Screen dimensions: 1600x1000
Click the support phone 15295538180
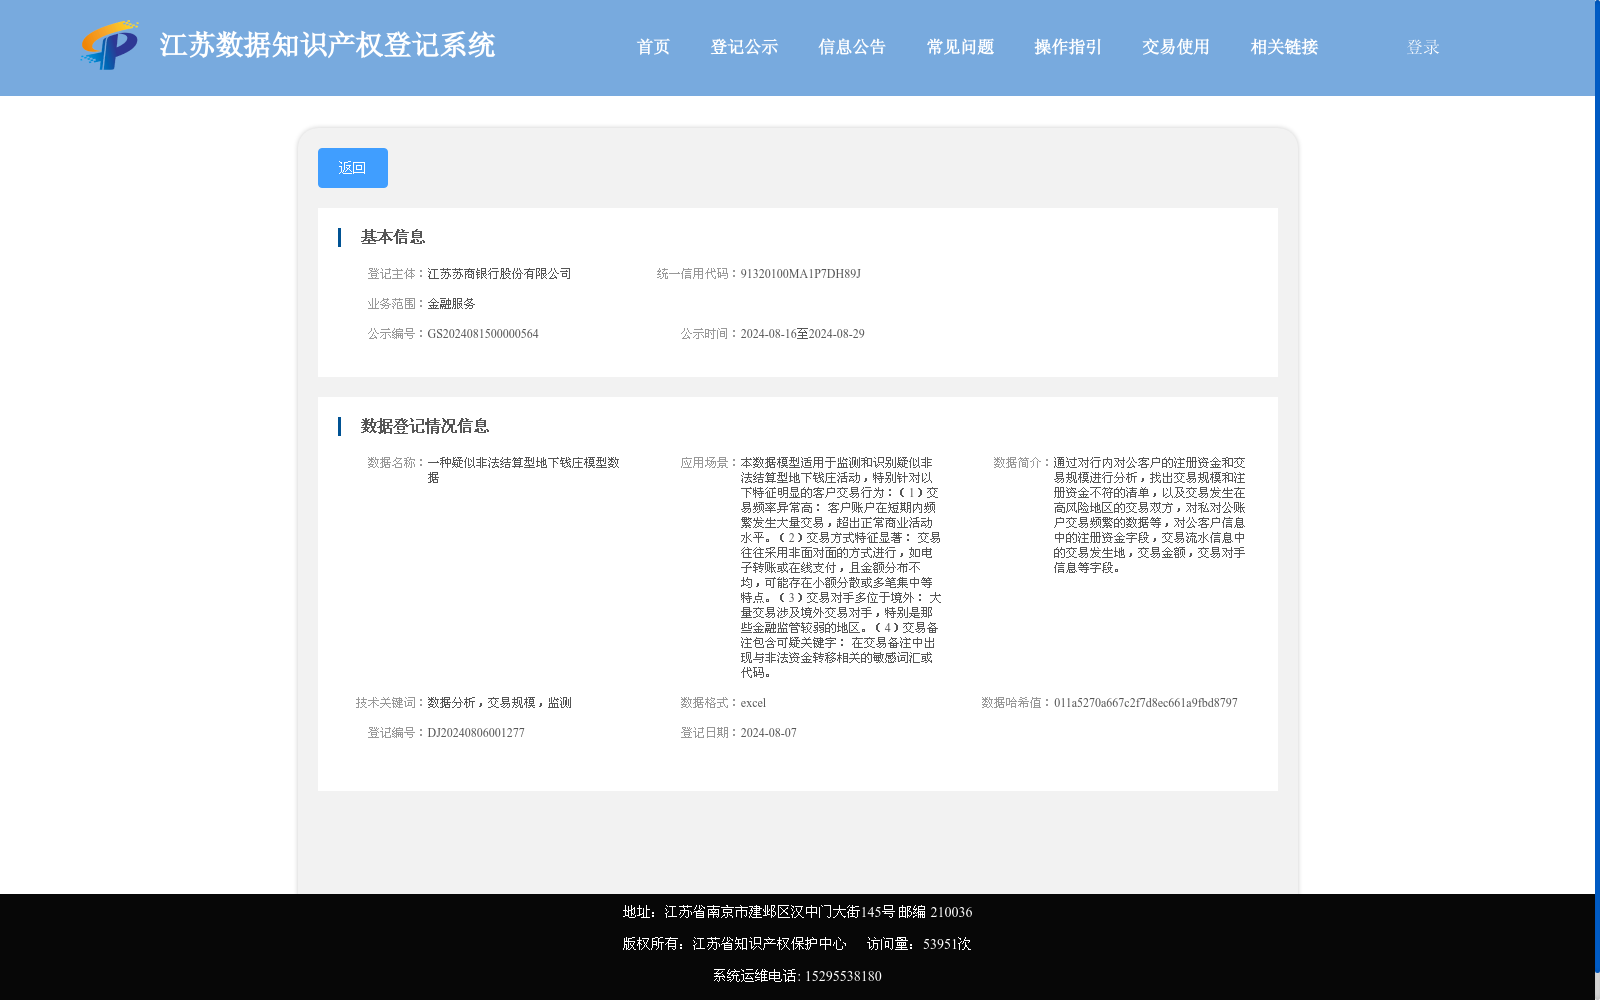[843, 976]
